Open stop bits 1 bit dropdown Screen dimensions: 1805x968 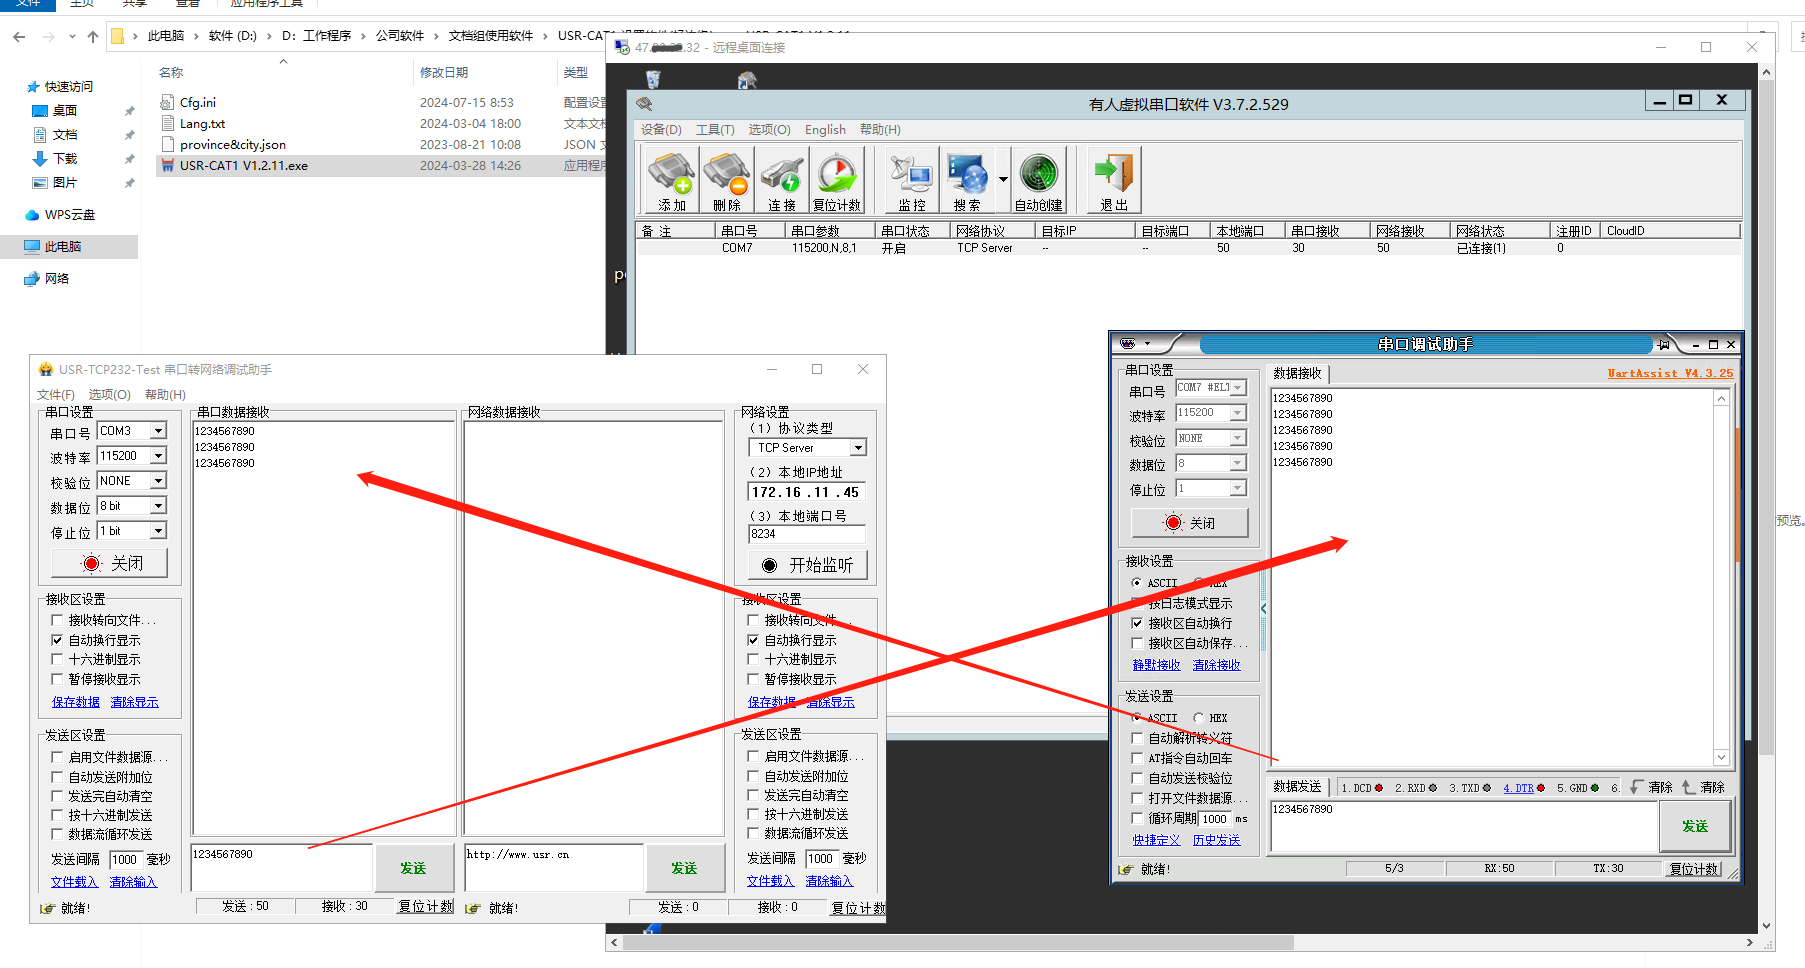158,531
